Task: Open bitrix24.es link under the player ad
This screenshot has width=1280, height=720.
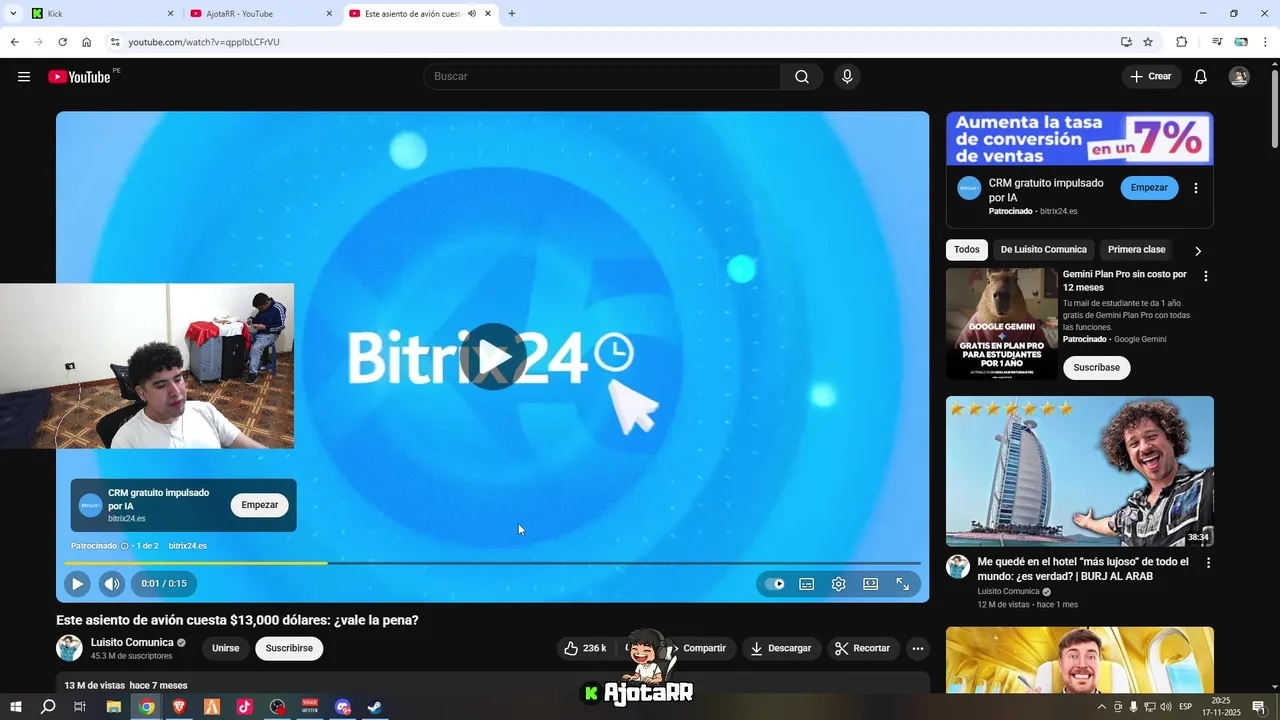Action: coord(188,546)
